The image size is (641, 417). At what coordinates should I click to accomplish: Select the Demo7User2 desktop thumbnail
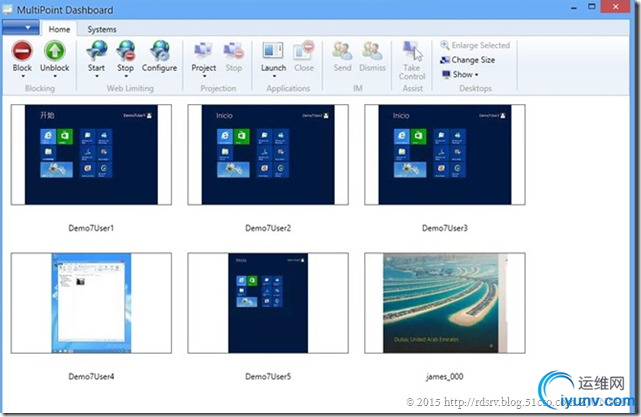(x=268, y=155)
